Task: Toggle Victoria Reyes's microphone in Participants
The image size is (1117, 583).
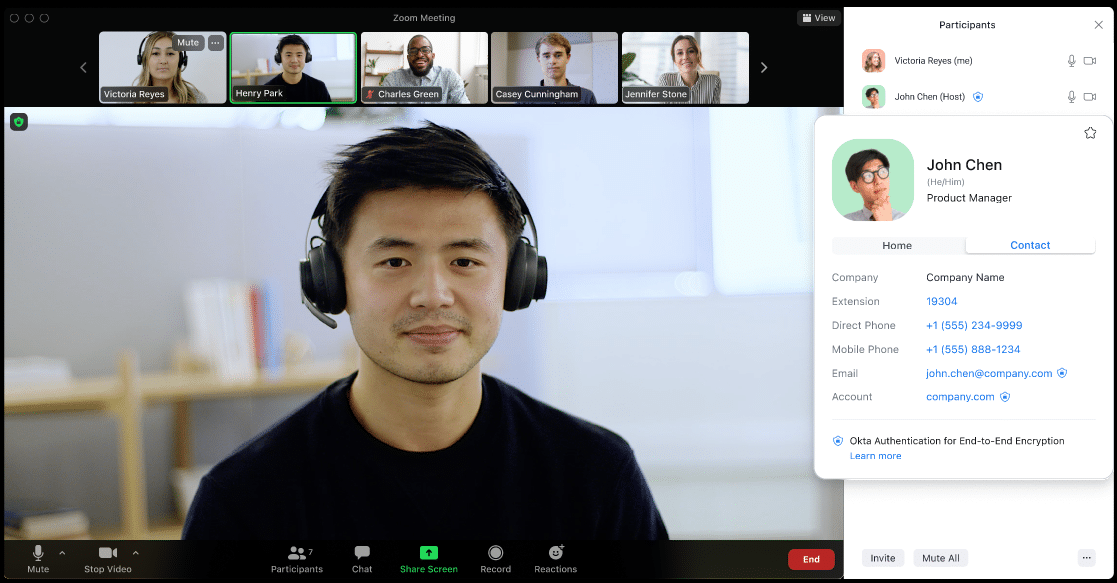Action: pyautogui.click(x=1071, y=60)
